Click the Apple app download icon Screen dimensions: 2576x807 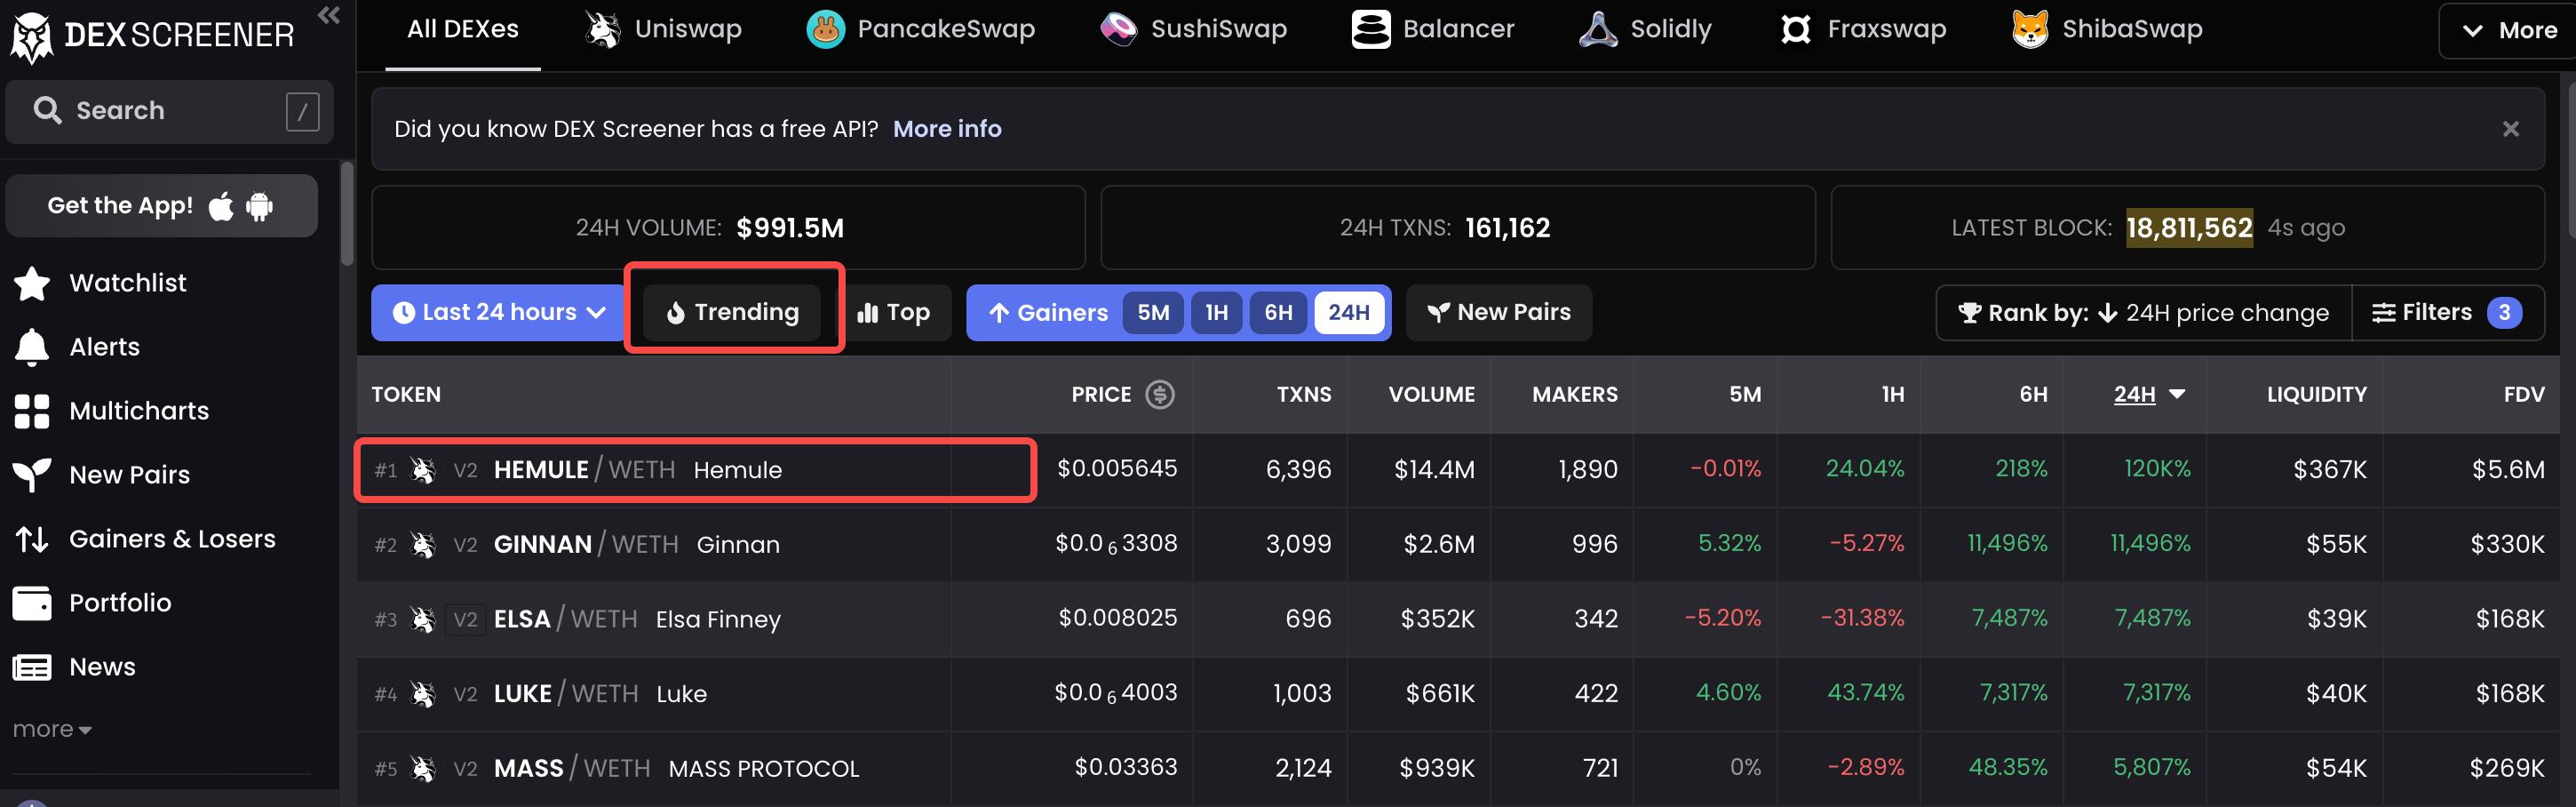pyautogui.click(x=221, y=206)
